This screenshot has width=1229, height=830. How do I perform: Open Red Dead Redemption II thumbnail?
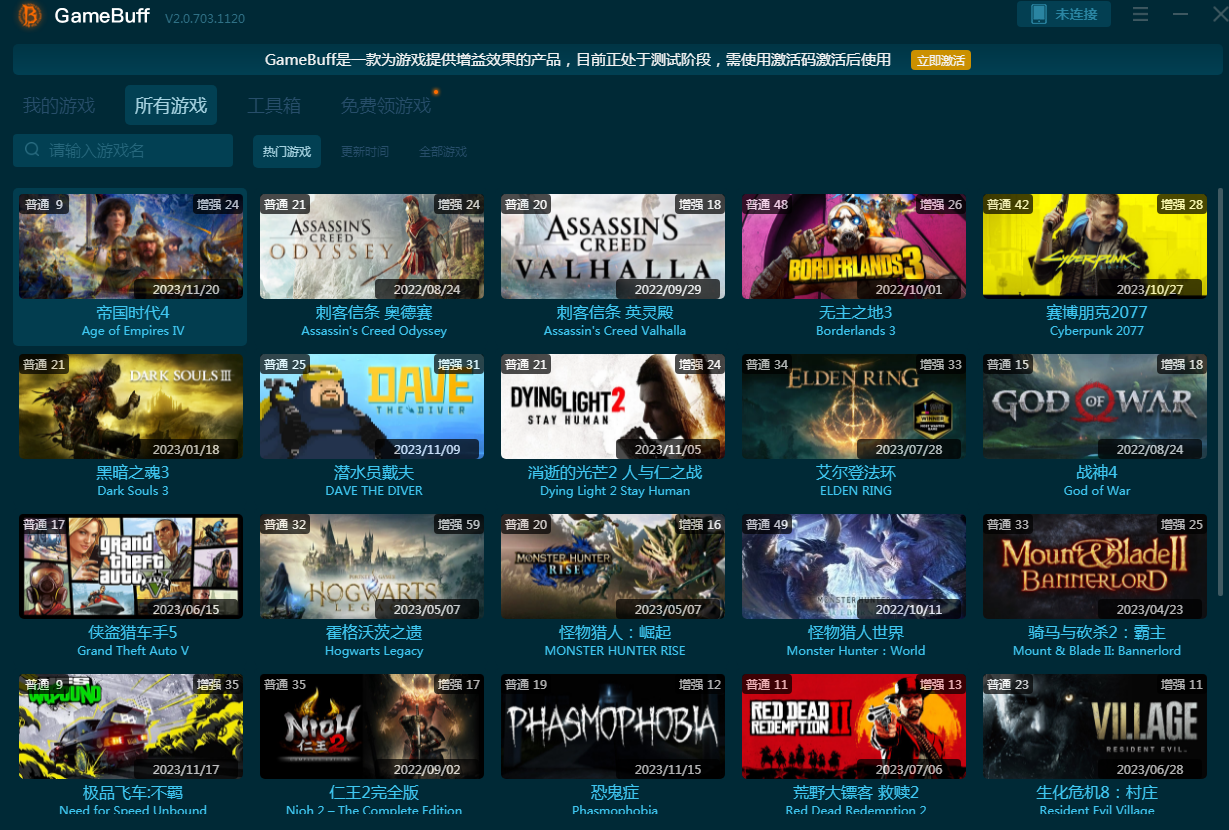[854, 726]
